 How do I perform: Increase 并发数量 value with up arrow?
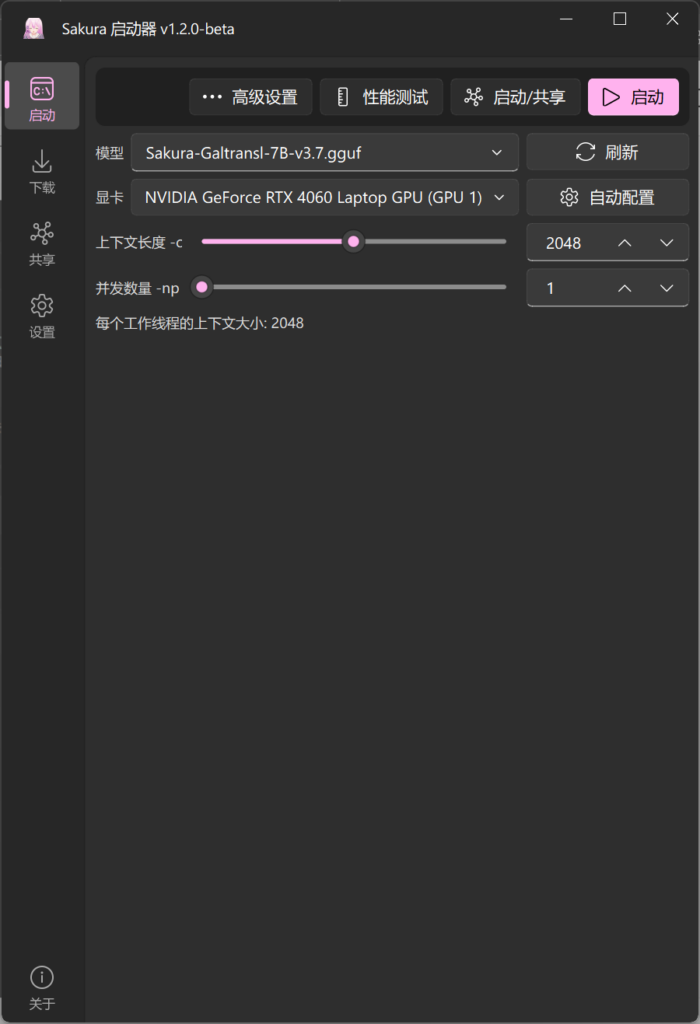tap(624, 288)
